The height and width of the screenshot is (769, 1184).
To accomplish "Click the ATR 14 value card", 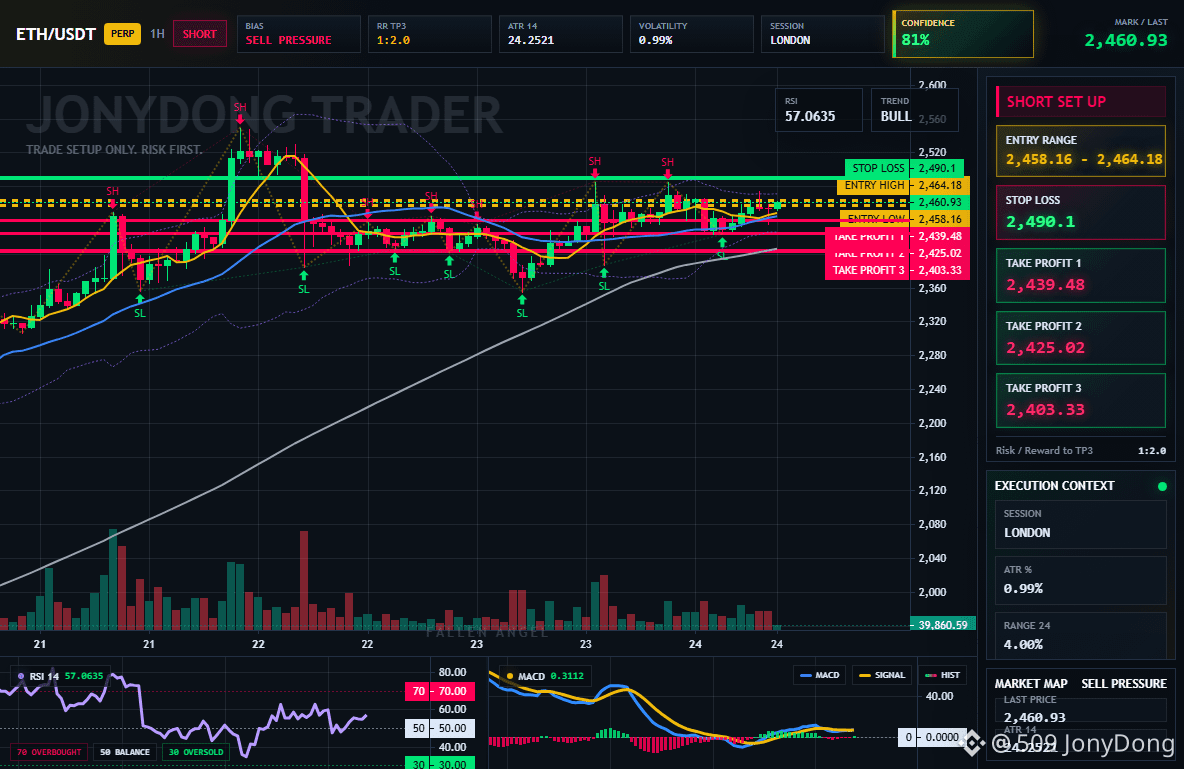I will [x=560, y=34].
